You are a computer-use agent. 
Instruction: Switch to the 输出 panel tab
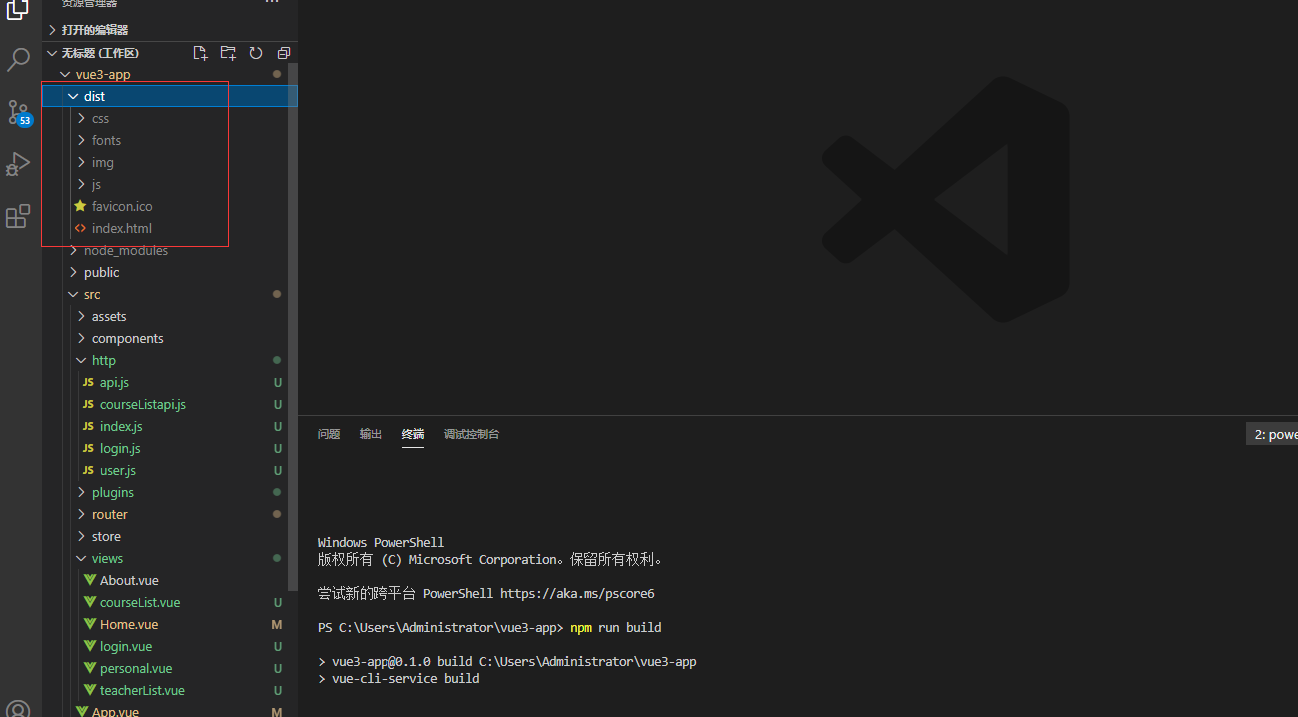[x=370, y=433]
